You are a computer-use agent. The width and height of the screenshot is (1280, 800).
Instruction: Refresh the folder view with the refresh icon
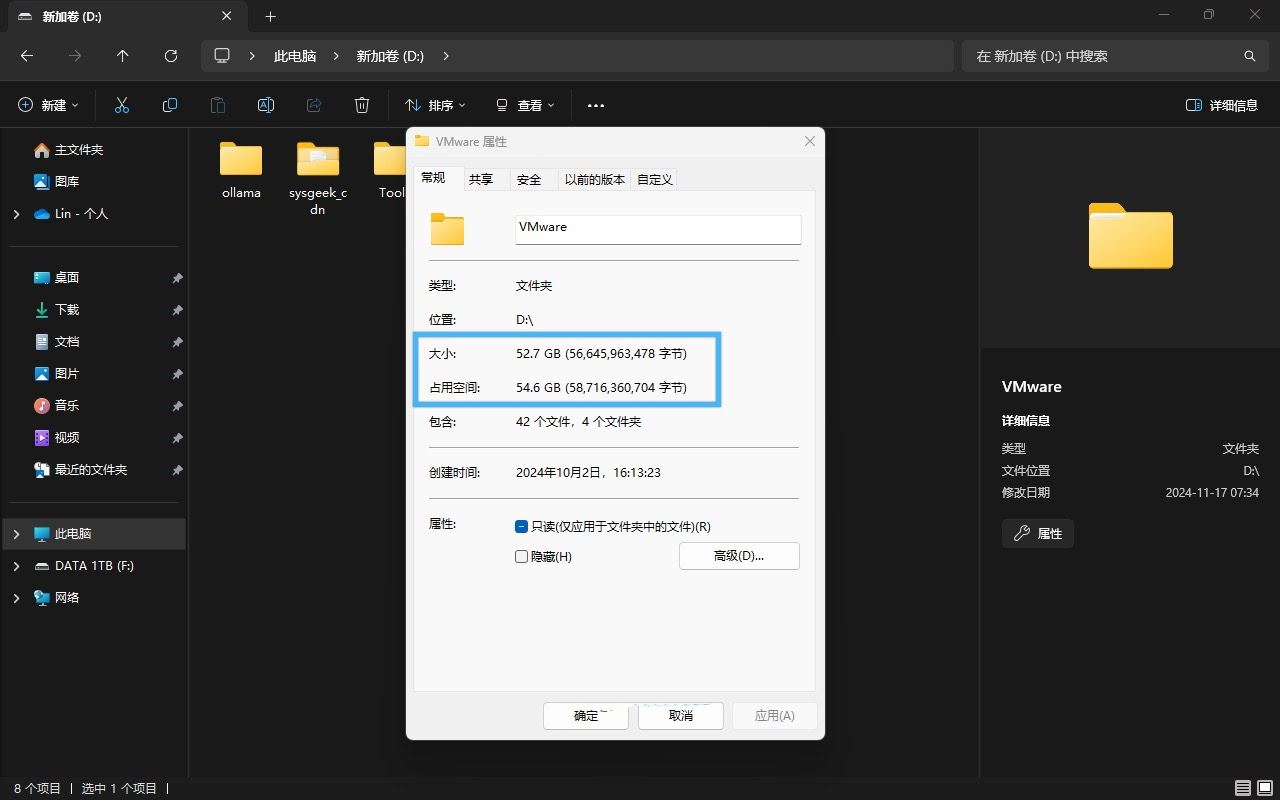point(170,56)
